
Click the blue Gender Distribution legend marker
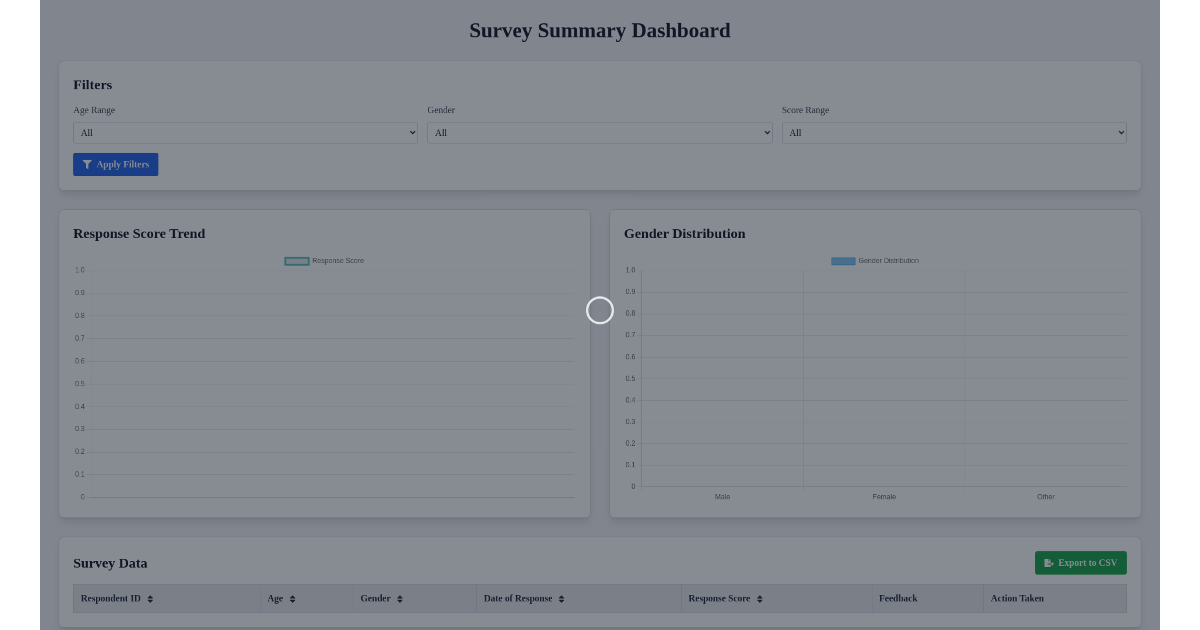click(x=842, y=260)
